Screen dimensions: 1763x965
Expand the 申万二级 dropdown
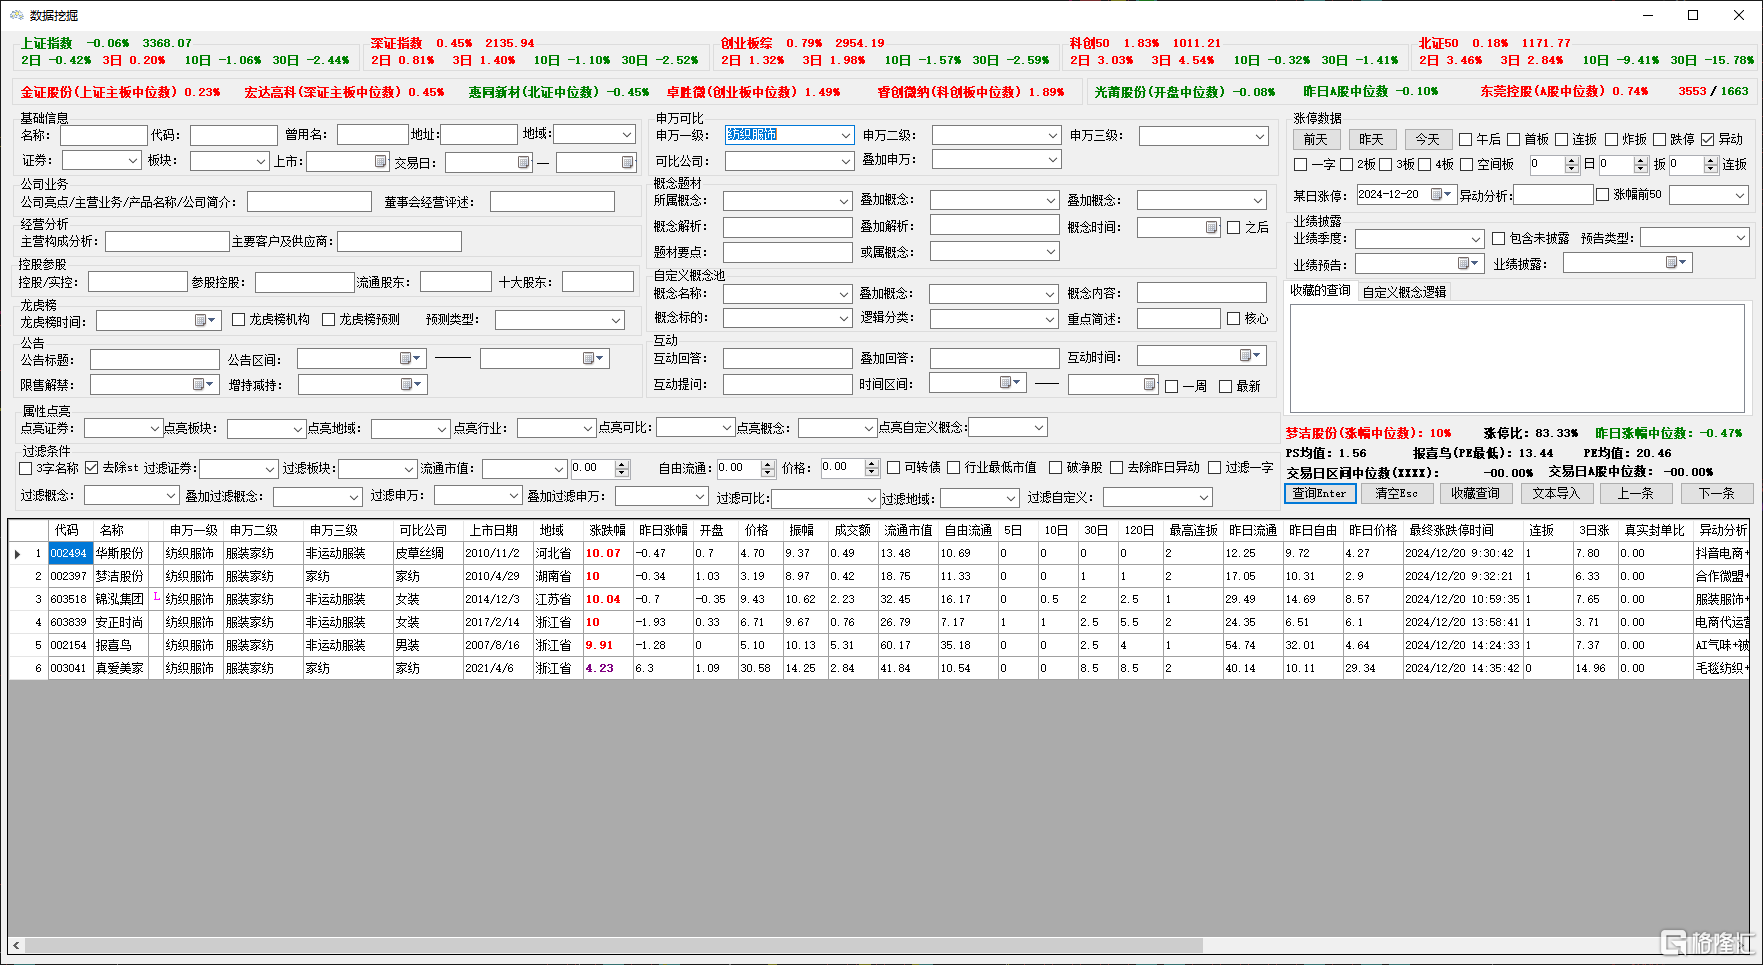coord(1053,135)
